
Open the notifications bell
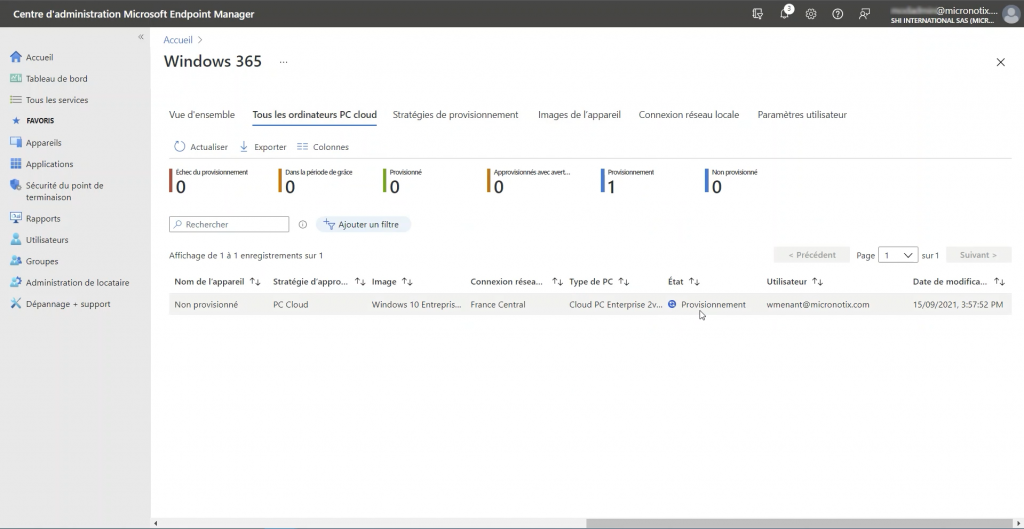(x=784, y=14)
